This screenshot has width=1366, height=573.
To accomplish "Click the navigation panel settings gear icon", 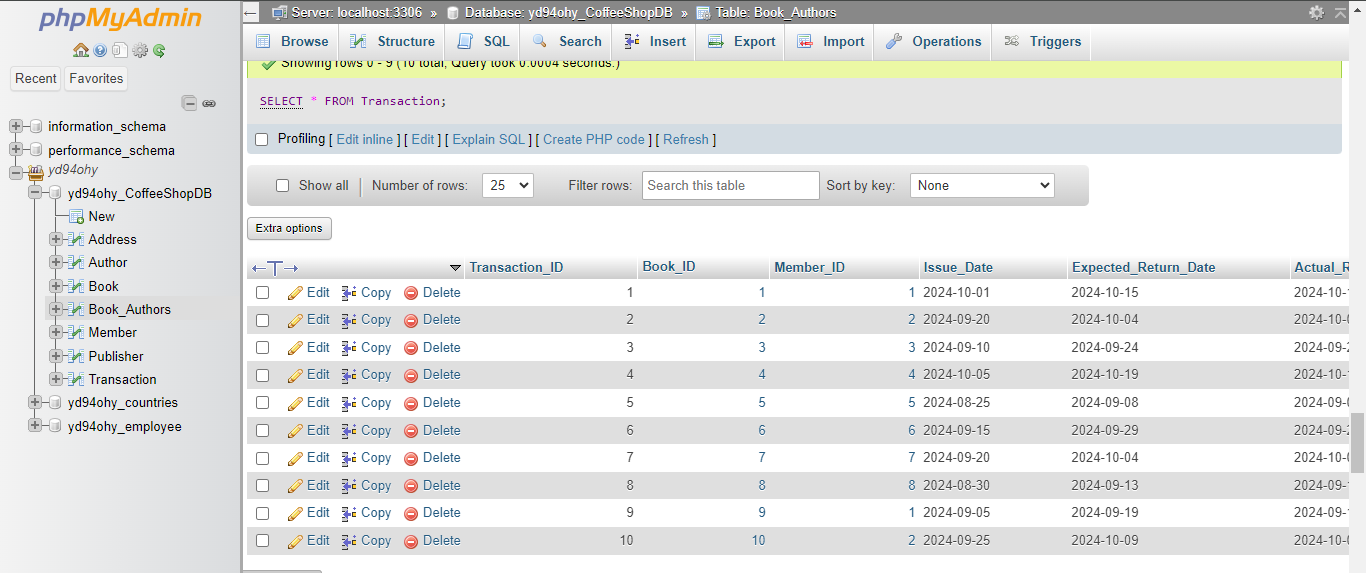I will tap(140, 50).
